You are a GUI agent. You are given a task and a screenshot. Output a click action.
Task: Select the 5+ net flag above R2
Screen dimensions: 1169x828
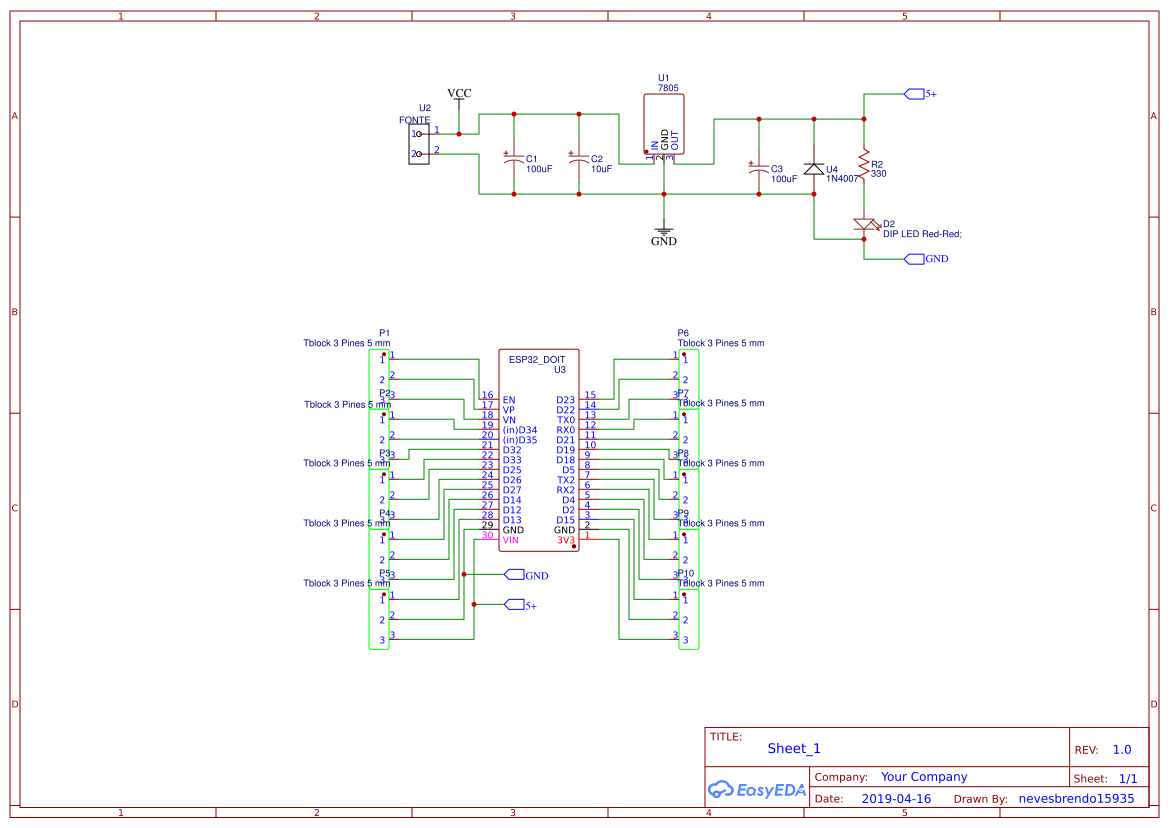click(920, 94)
